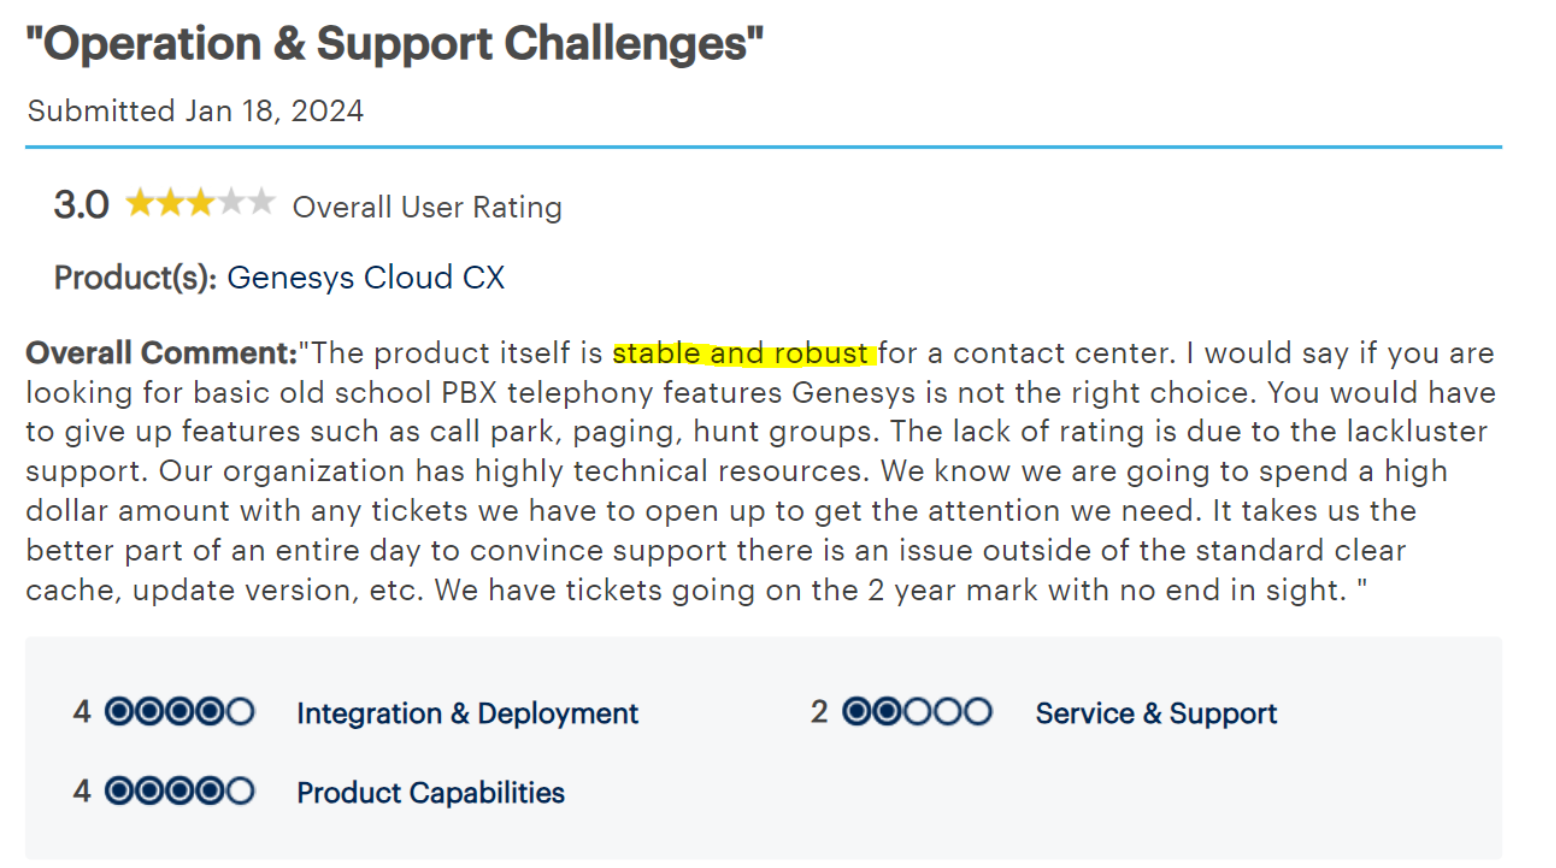
Task: Click the Product Capabilities link
Action: coord(430,792)
